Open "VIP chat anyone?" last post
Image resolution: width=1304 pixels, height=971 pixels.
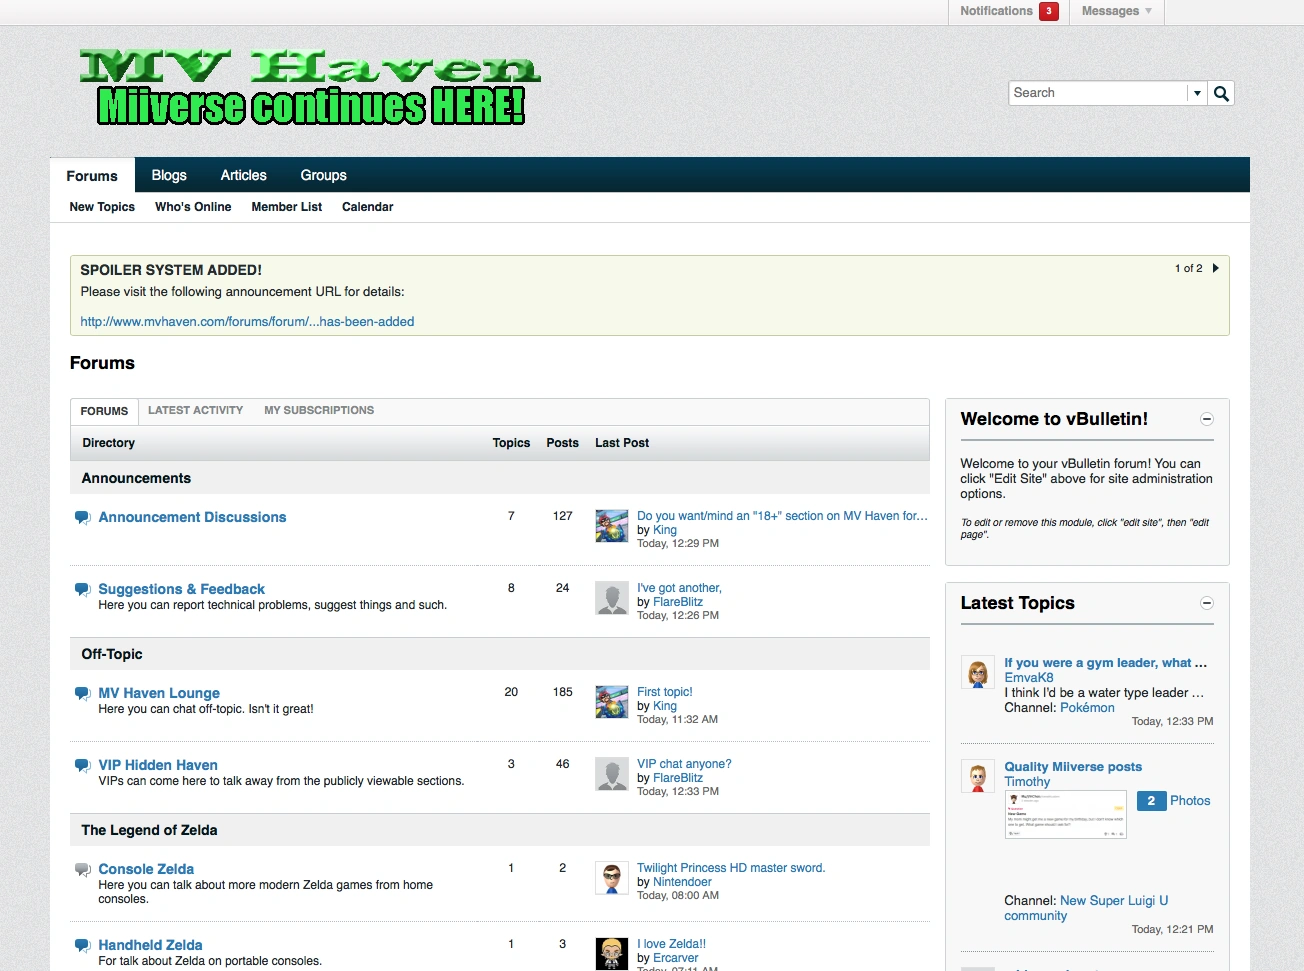pyautogui.click(x=684, y=764)
